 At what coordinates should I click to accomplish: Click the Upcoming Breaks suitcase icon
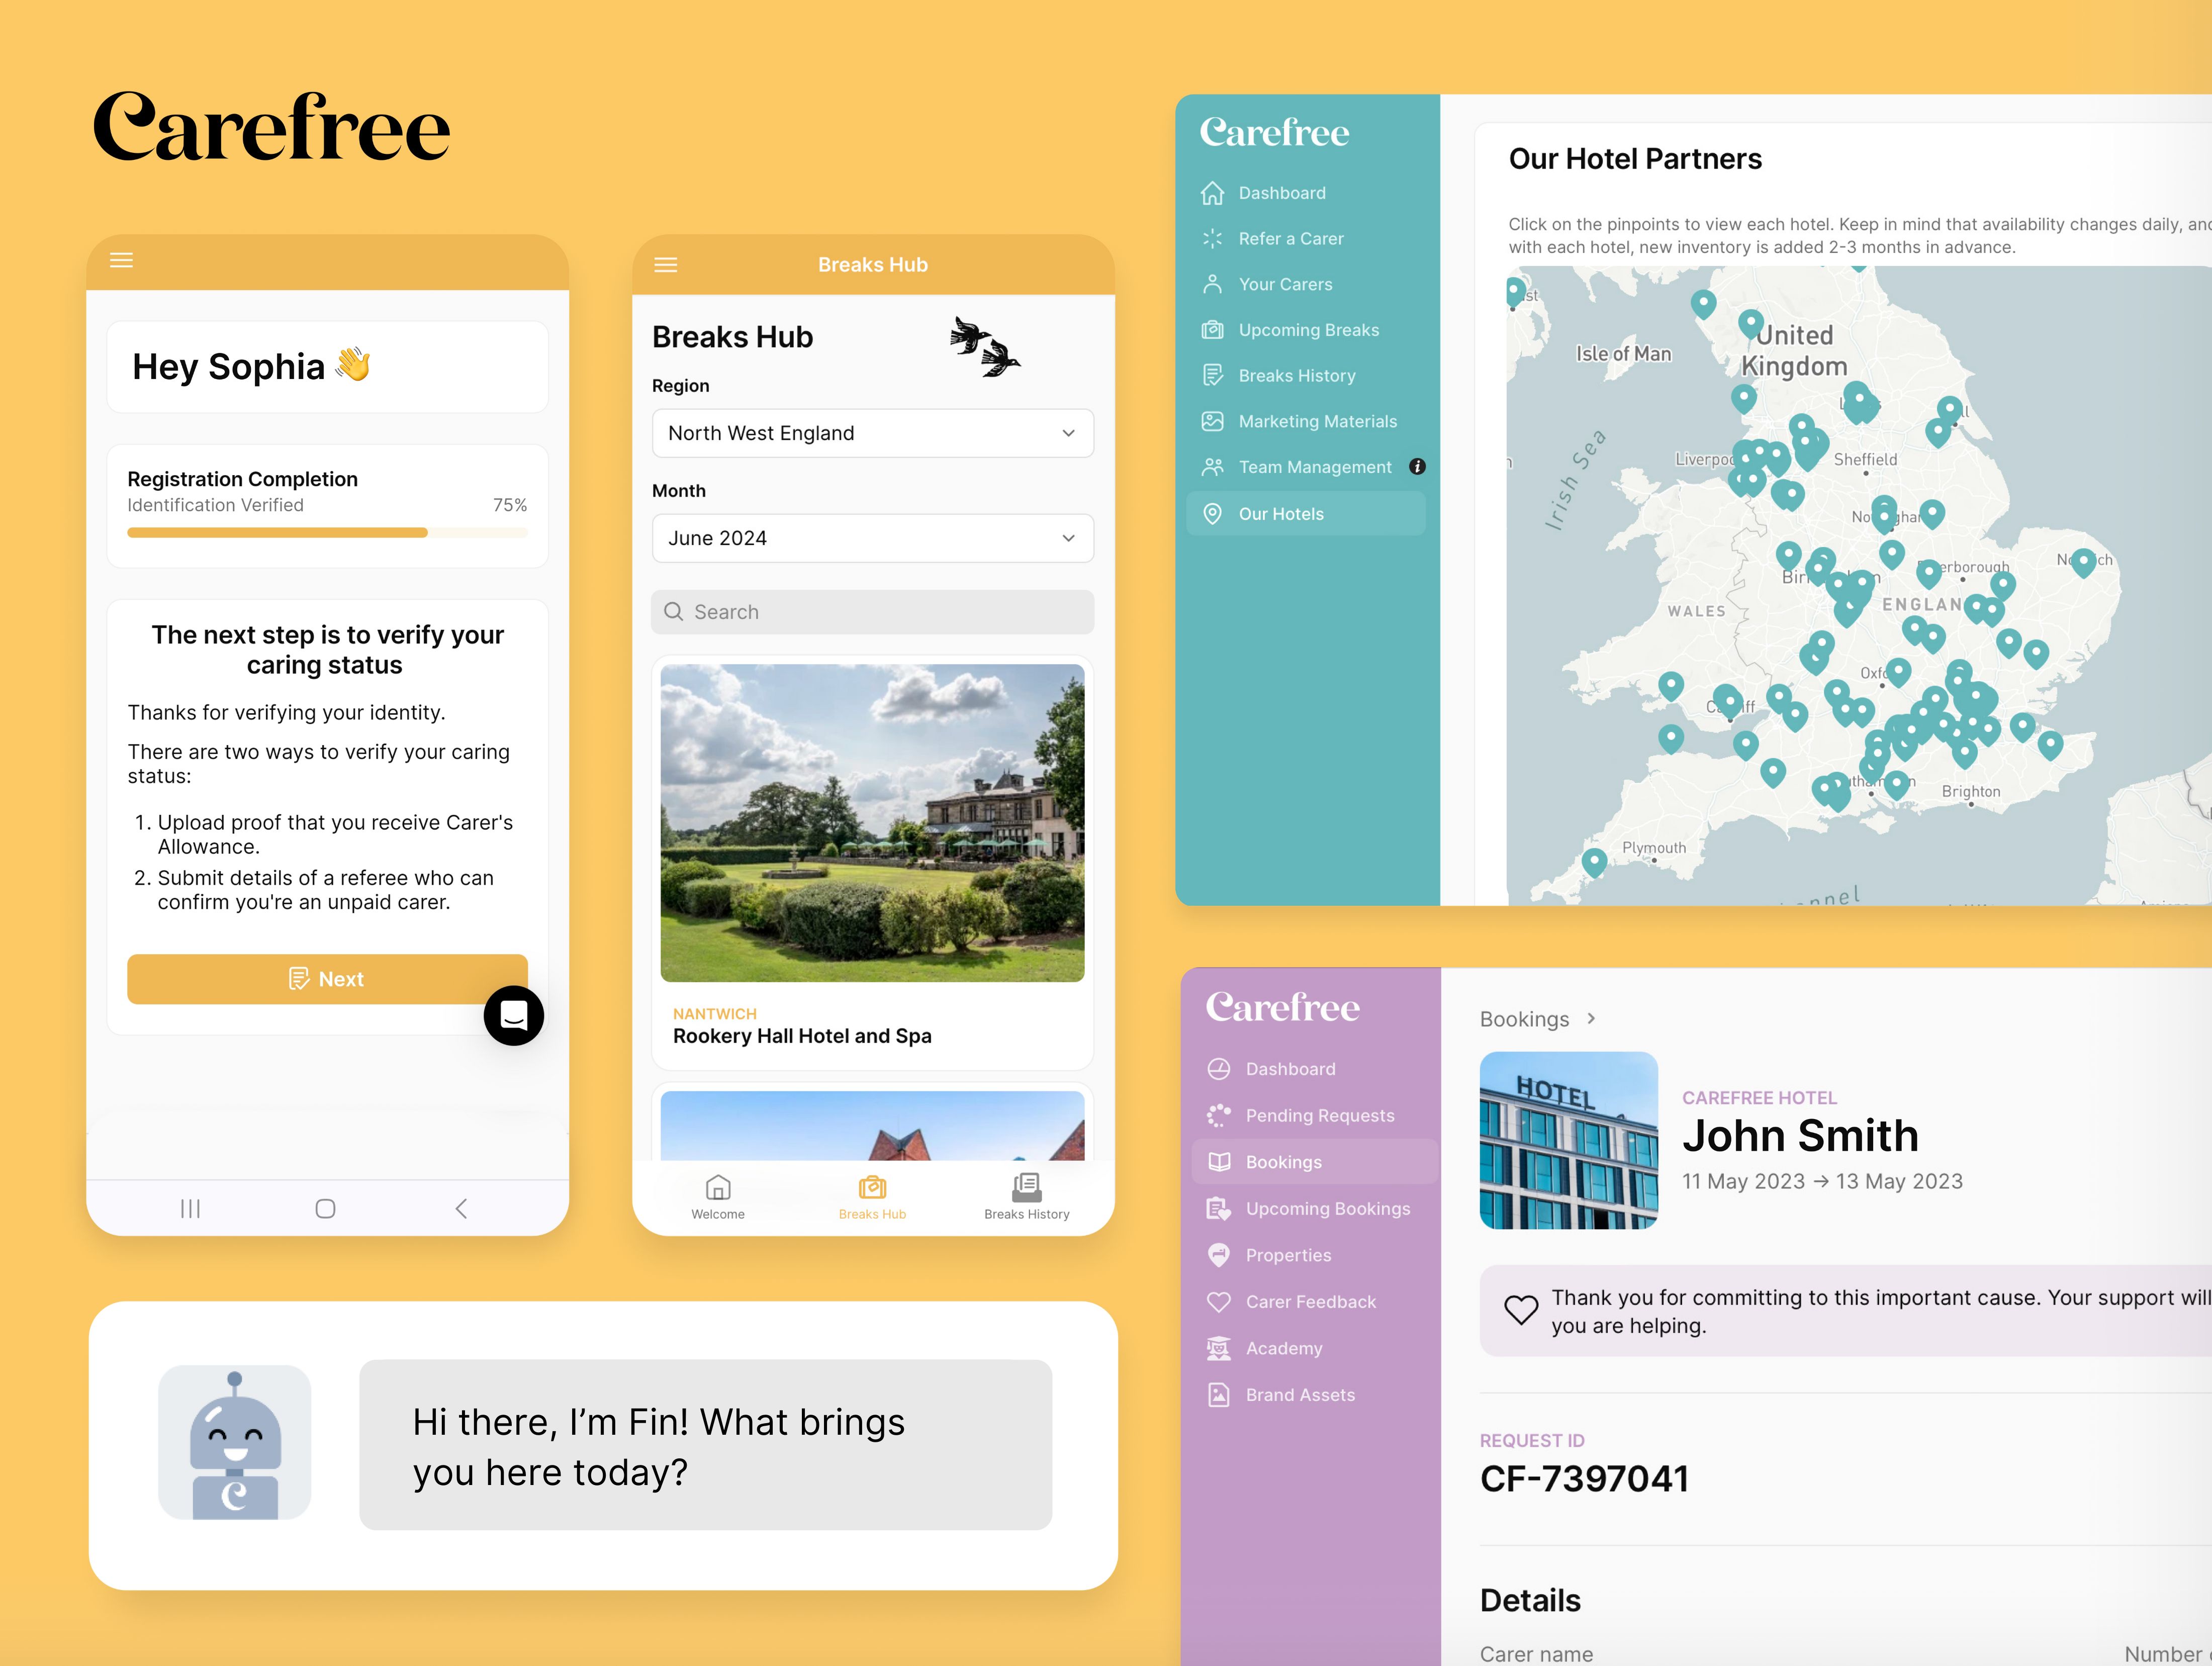pyautogui.click(x=1212, y=330)
